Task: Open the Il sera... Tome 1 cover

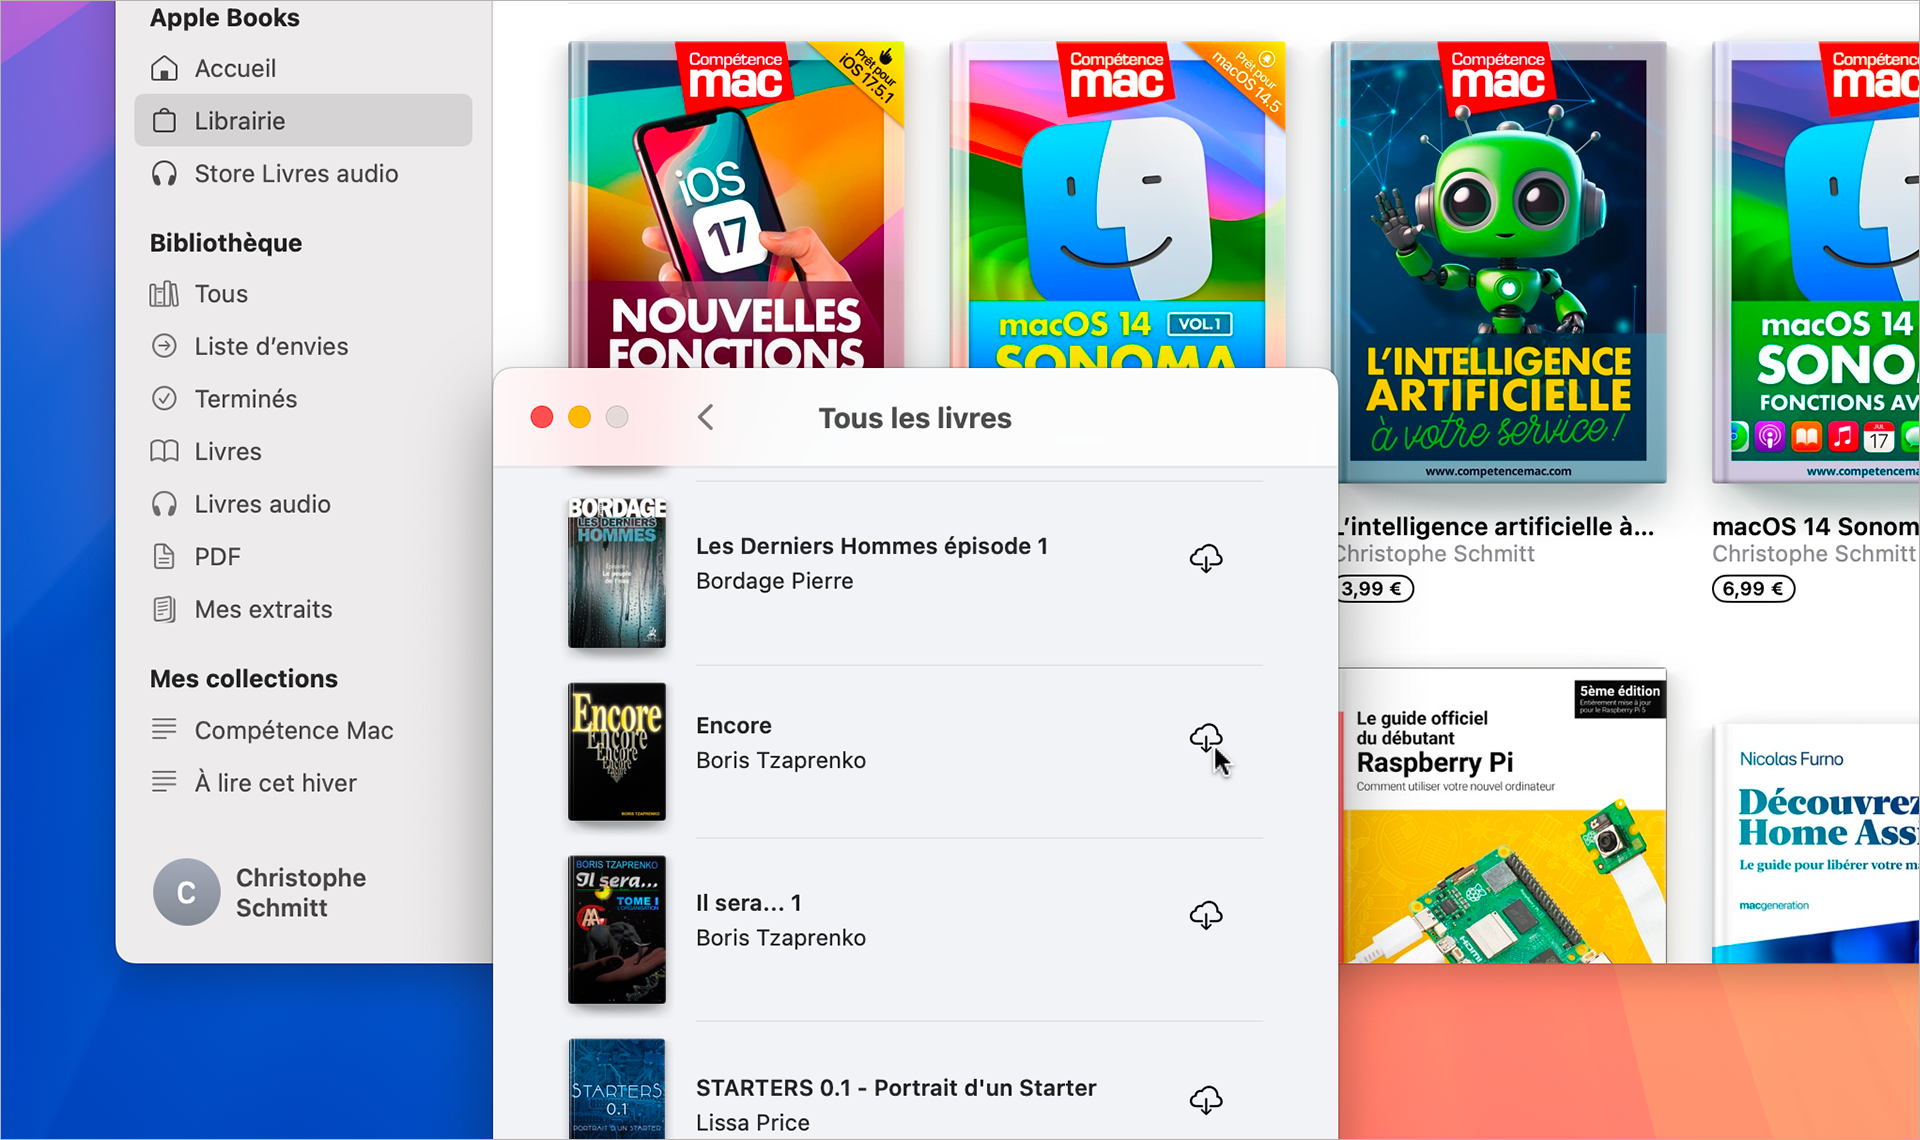Action: click(617, 929)
